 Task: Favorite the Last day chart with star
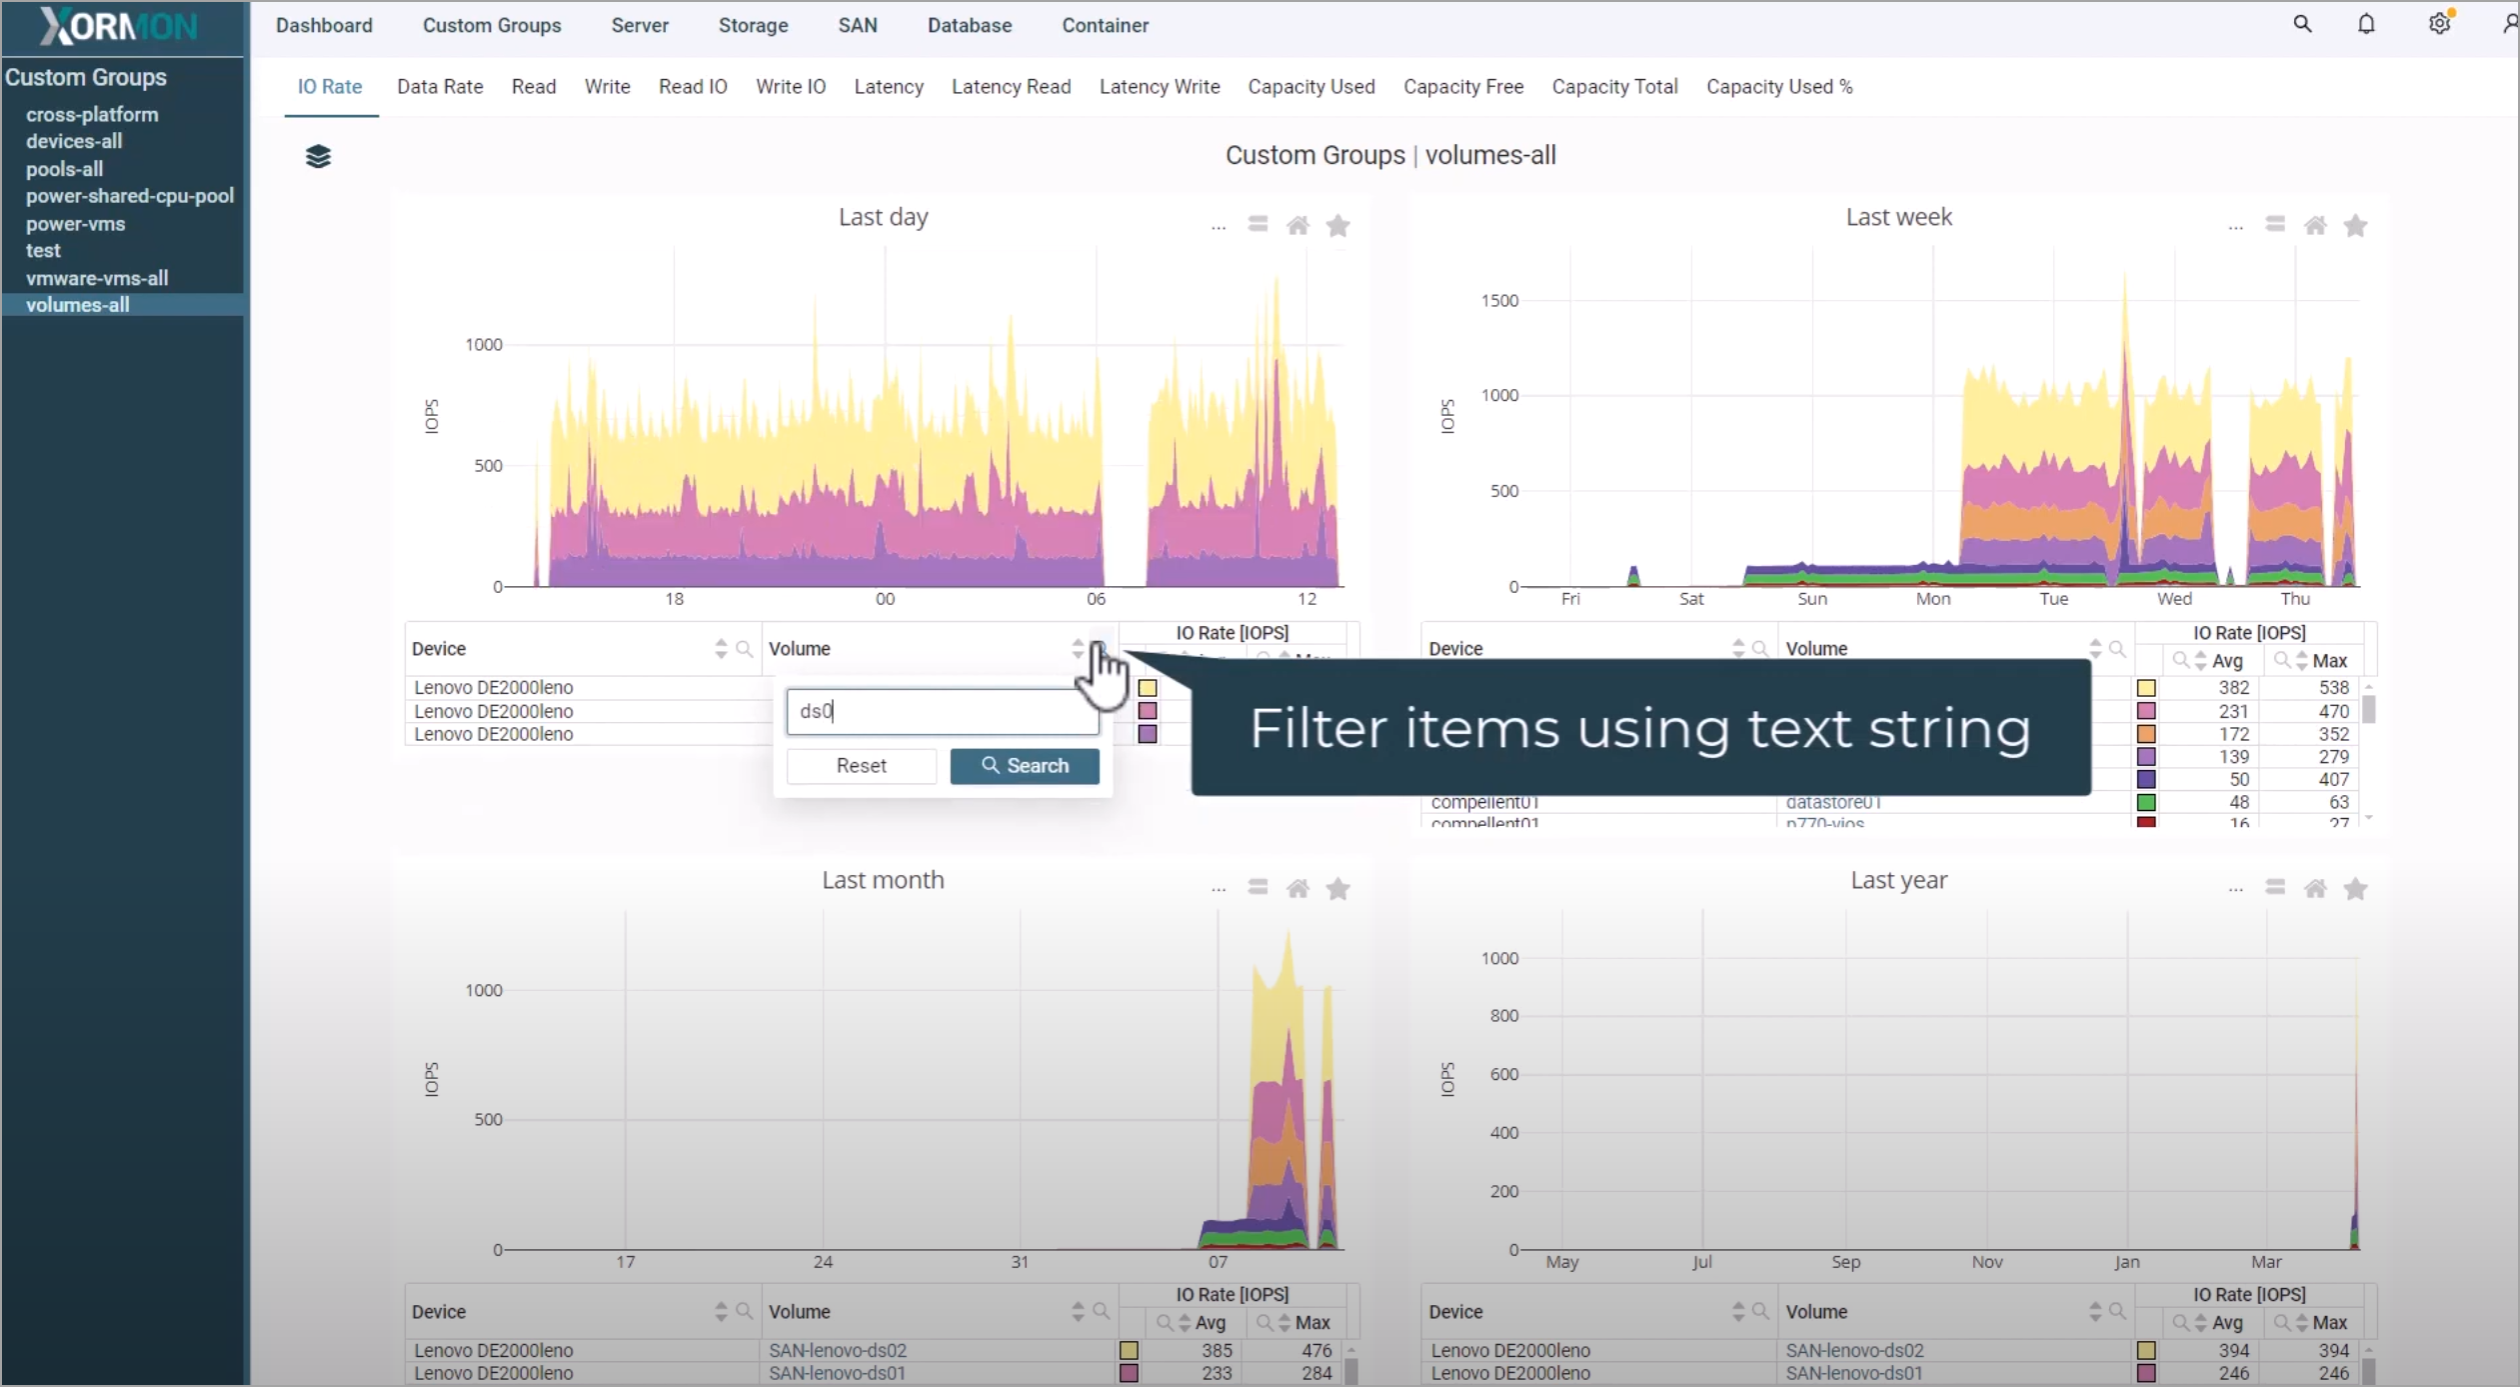point(1338,226)
